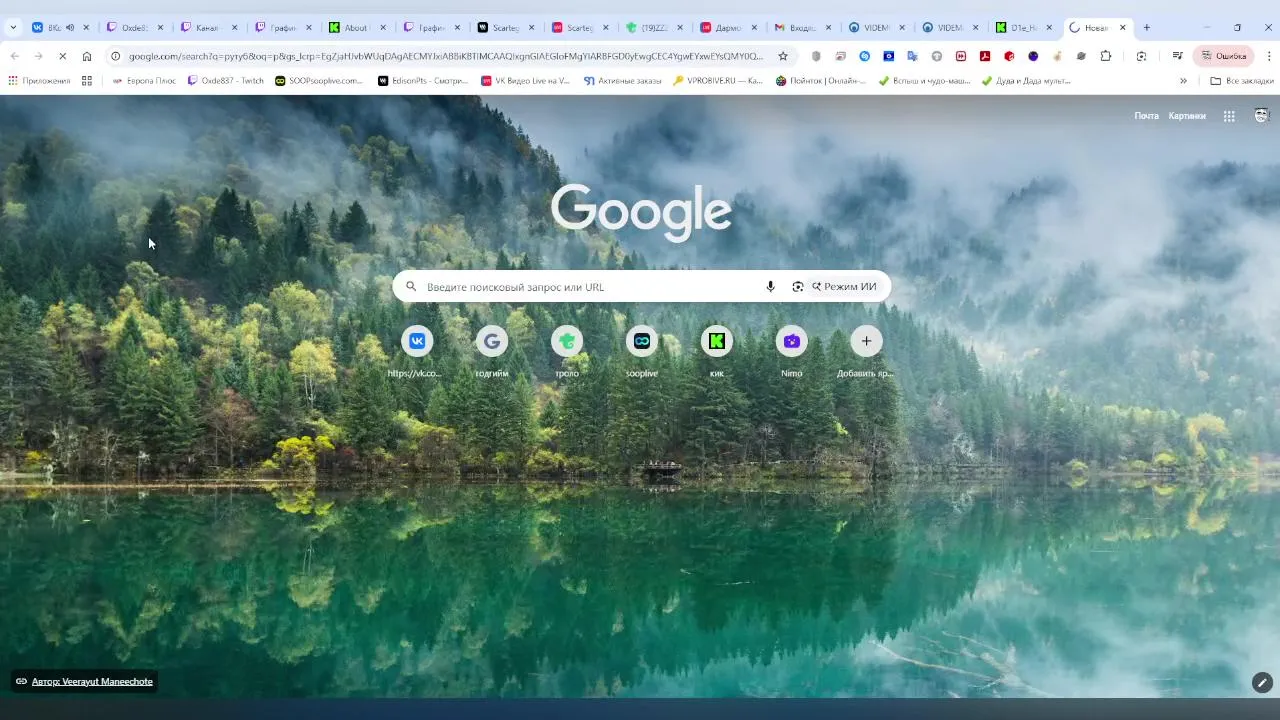Open the EdisonPts bookmark
Screen dimensions: 1280x720
(423, 81)
